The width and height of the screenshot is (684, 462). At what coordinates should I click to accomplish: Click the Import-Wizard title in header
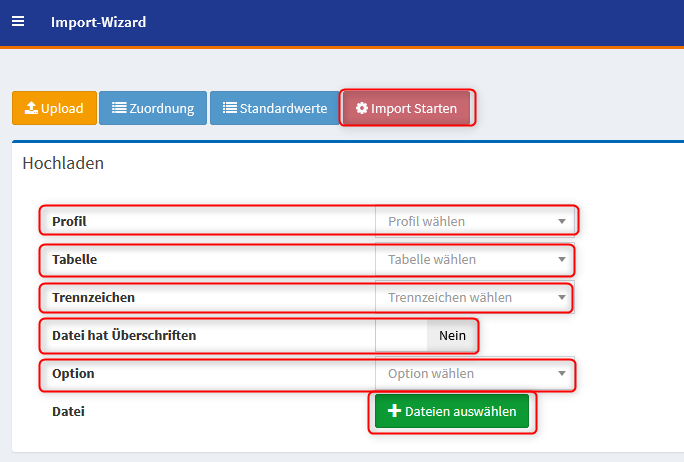tap(98, 22)
